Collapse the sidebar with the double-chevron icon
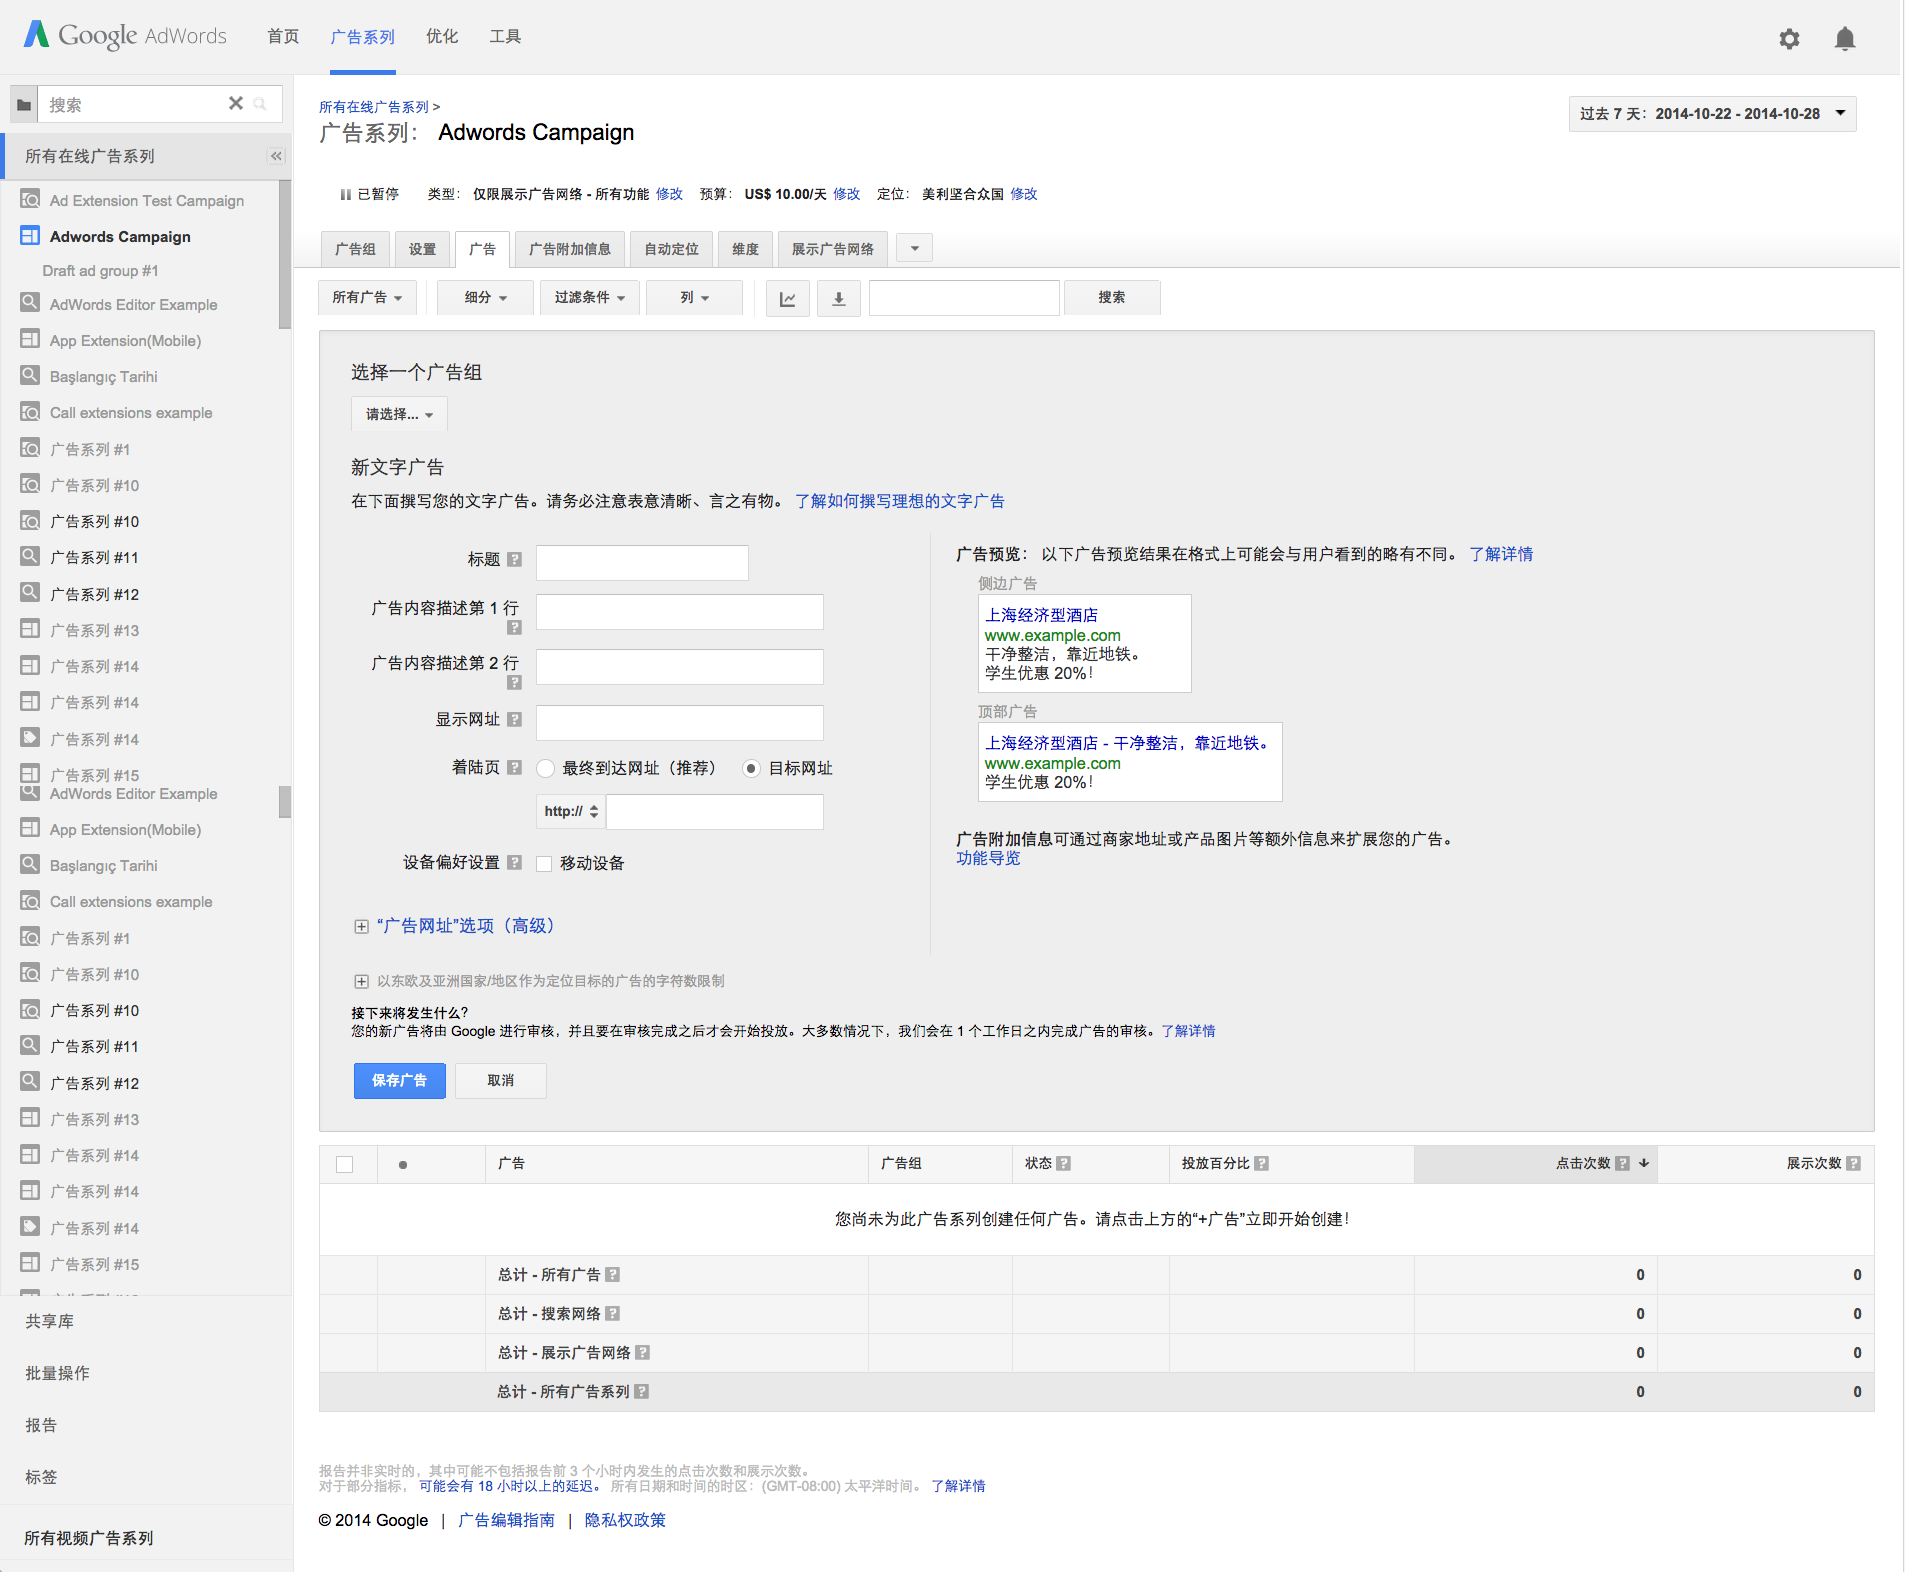Viewport: 1905px width, 1572px height. [x=276, y=156]
